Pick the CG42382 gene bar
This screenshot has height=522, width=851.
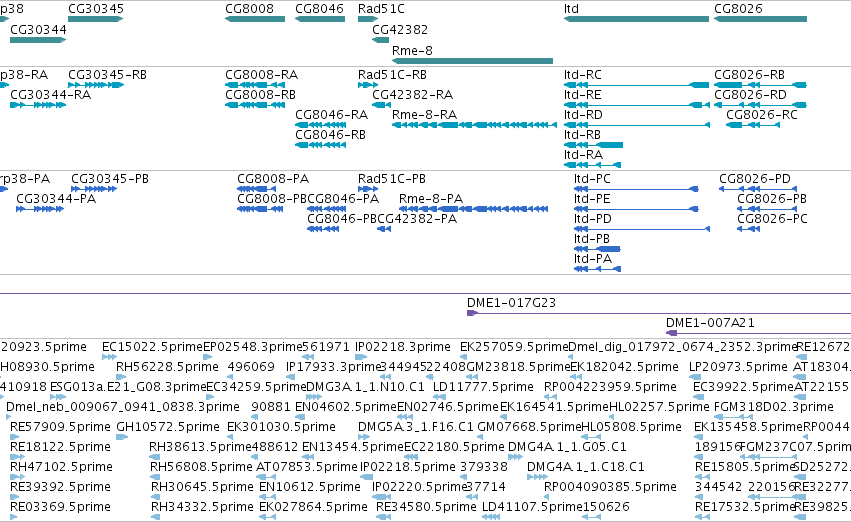coord(380,40)
